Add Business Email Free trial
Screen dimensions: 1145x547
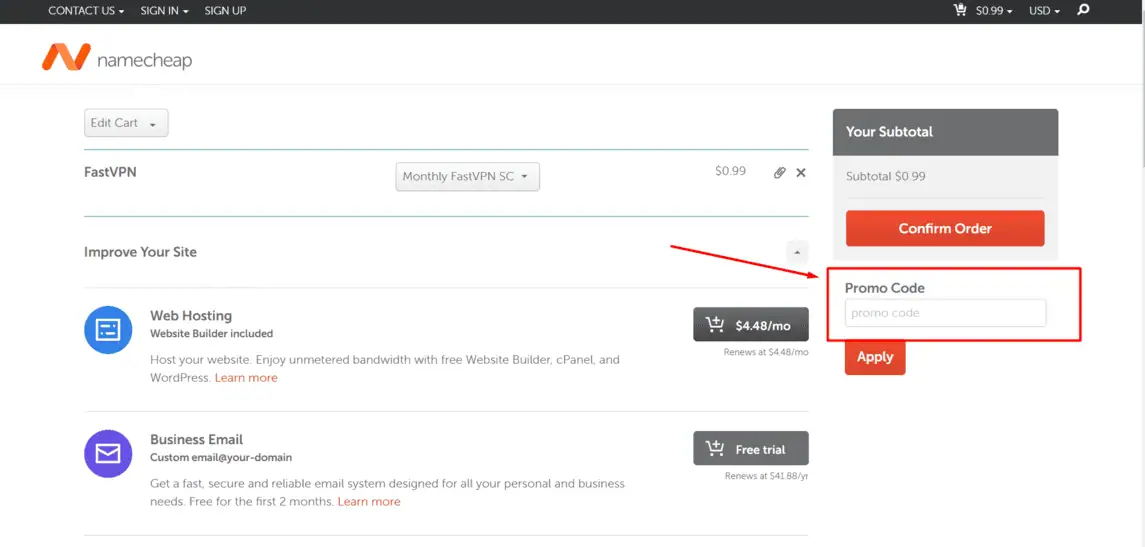click(751, 448)
